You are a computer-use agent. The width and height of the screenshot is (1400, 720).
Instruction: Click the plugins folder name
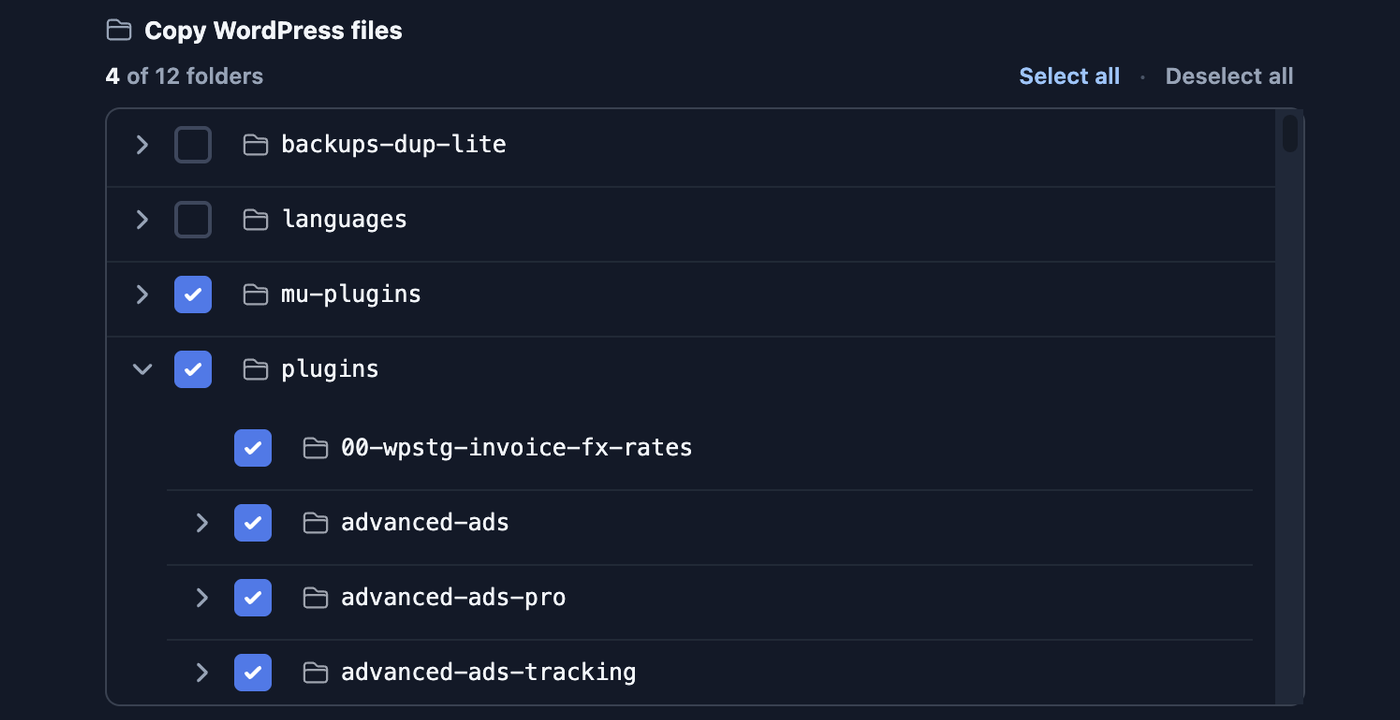tap(330, 370)
